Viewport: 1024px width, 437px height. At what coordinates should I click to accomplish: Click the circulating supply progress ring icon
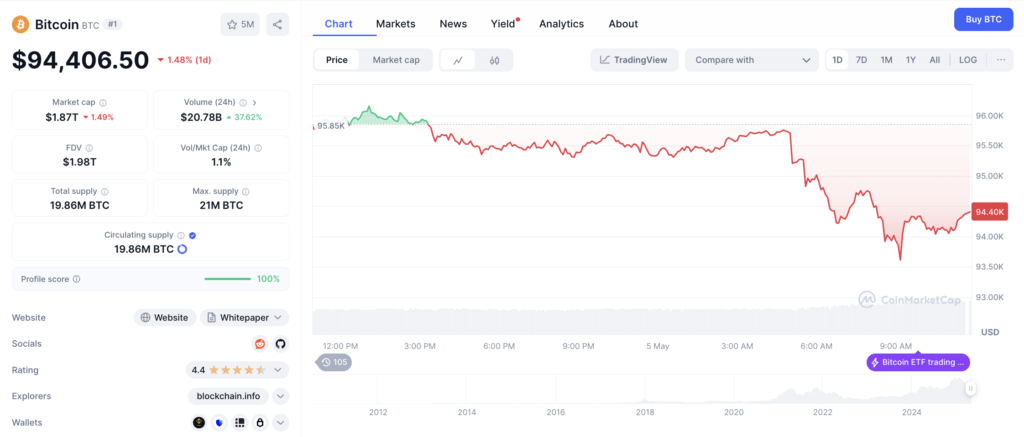[182, 249]
